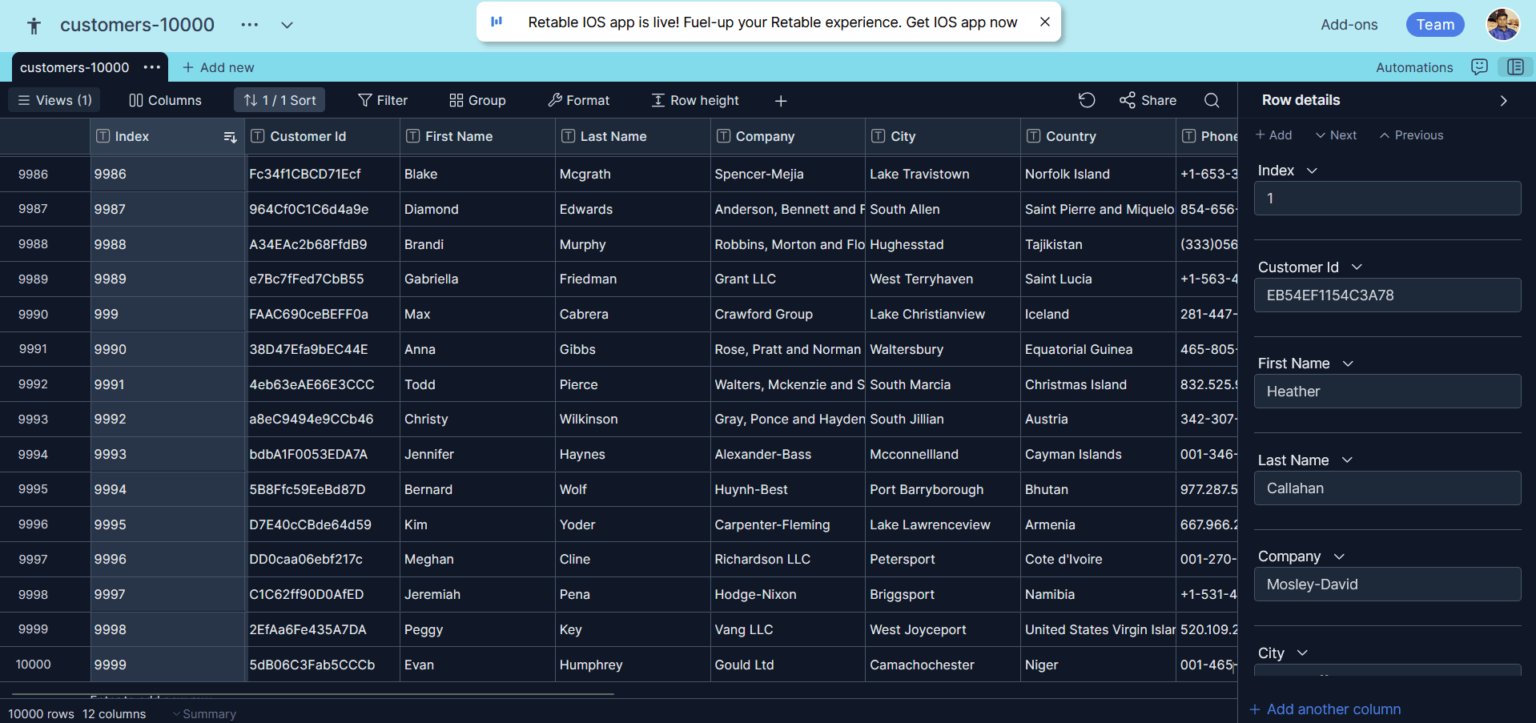The width and height of the screenshot is (1536, 723).
Task: Click Add another column link
Action: pyautogui.click(x=1324, y=708)
